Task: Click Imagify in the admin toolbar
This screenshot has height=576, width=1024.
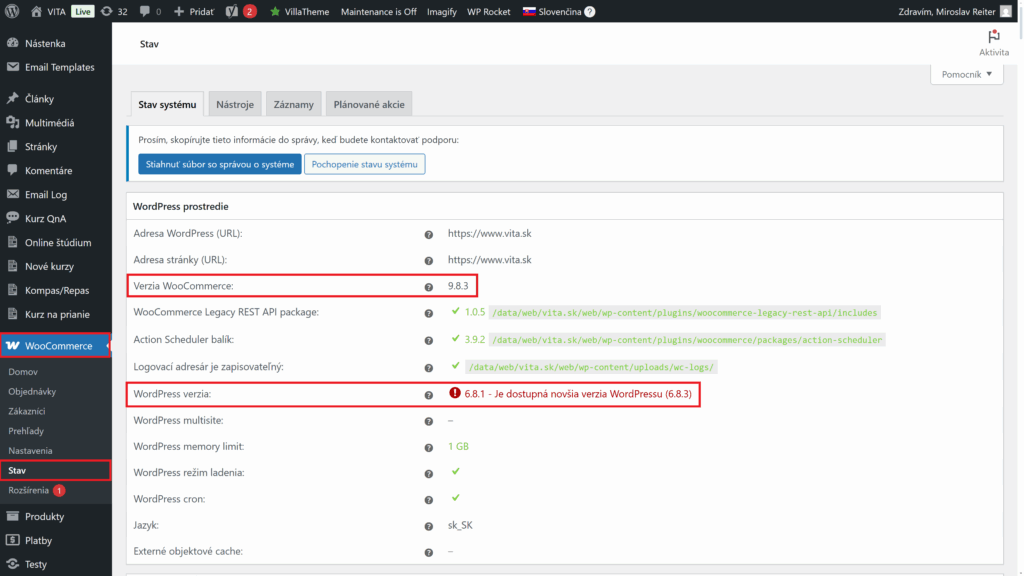Action: 441,11
